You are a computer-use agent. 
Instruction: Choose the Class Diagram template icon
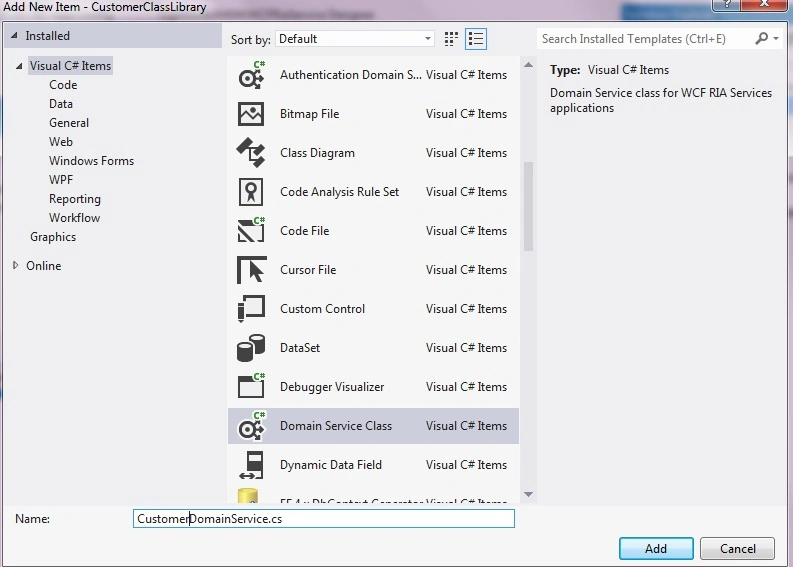coord(251,153)
